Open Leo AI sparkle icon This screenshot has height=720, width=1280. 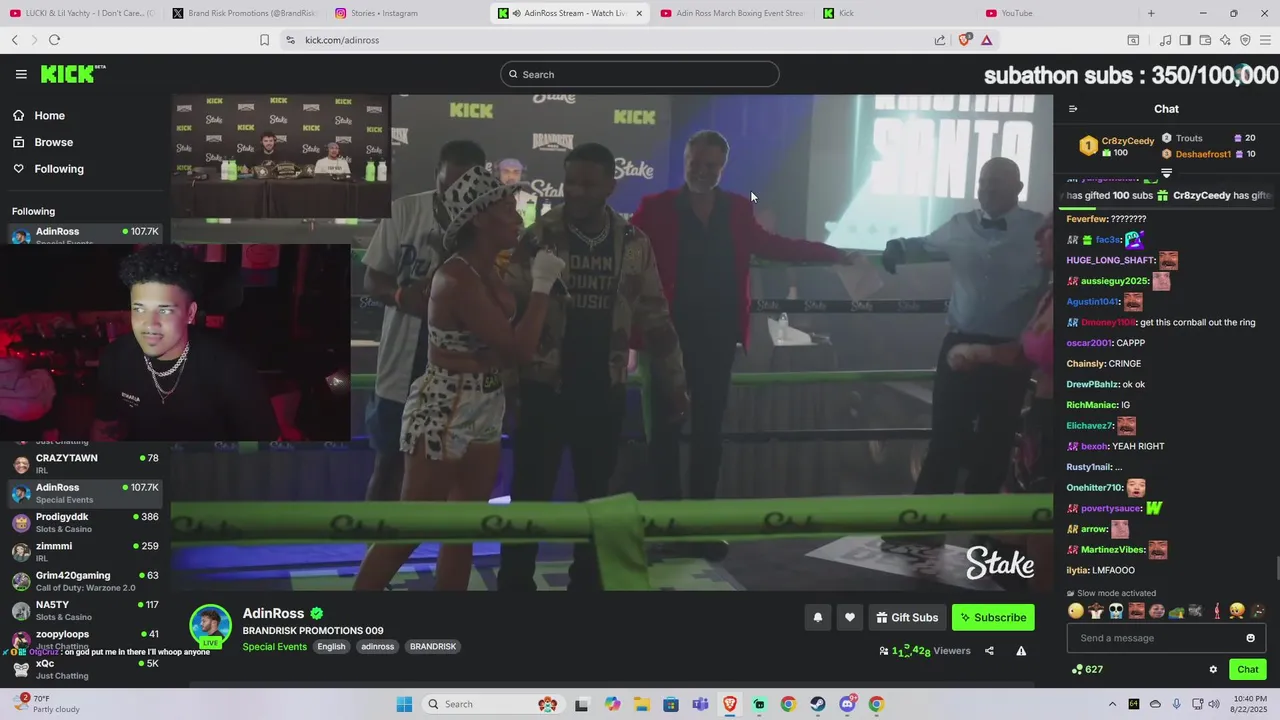click(x=1225, y=40)
